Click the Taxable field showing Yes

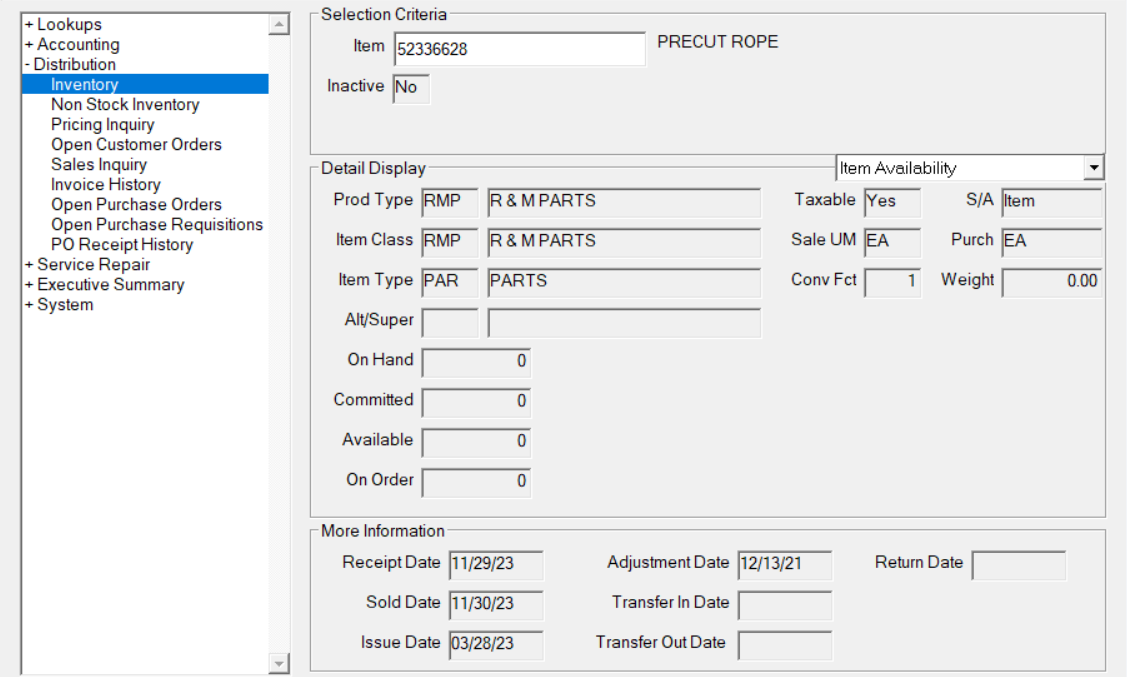point(893,202)
